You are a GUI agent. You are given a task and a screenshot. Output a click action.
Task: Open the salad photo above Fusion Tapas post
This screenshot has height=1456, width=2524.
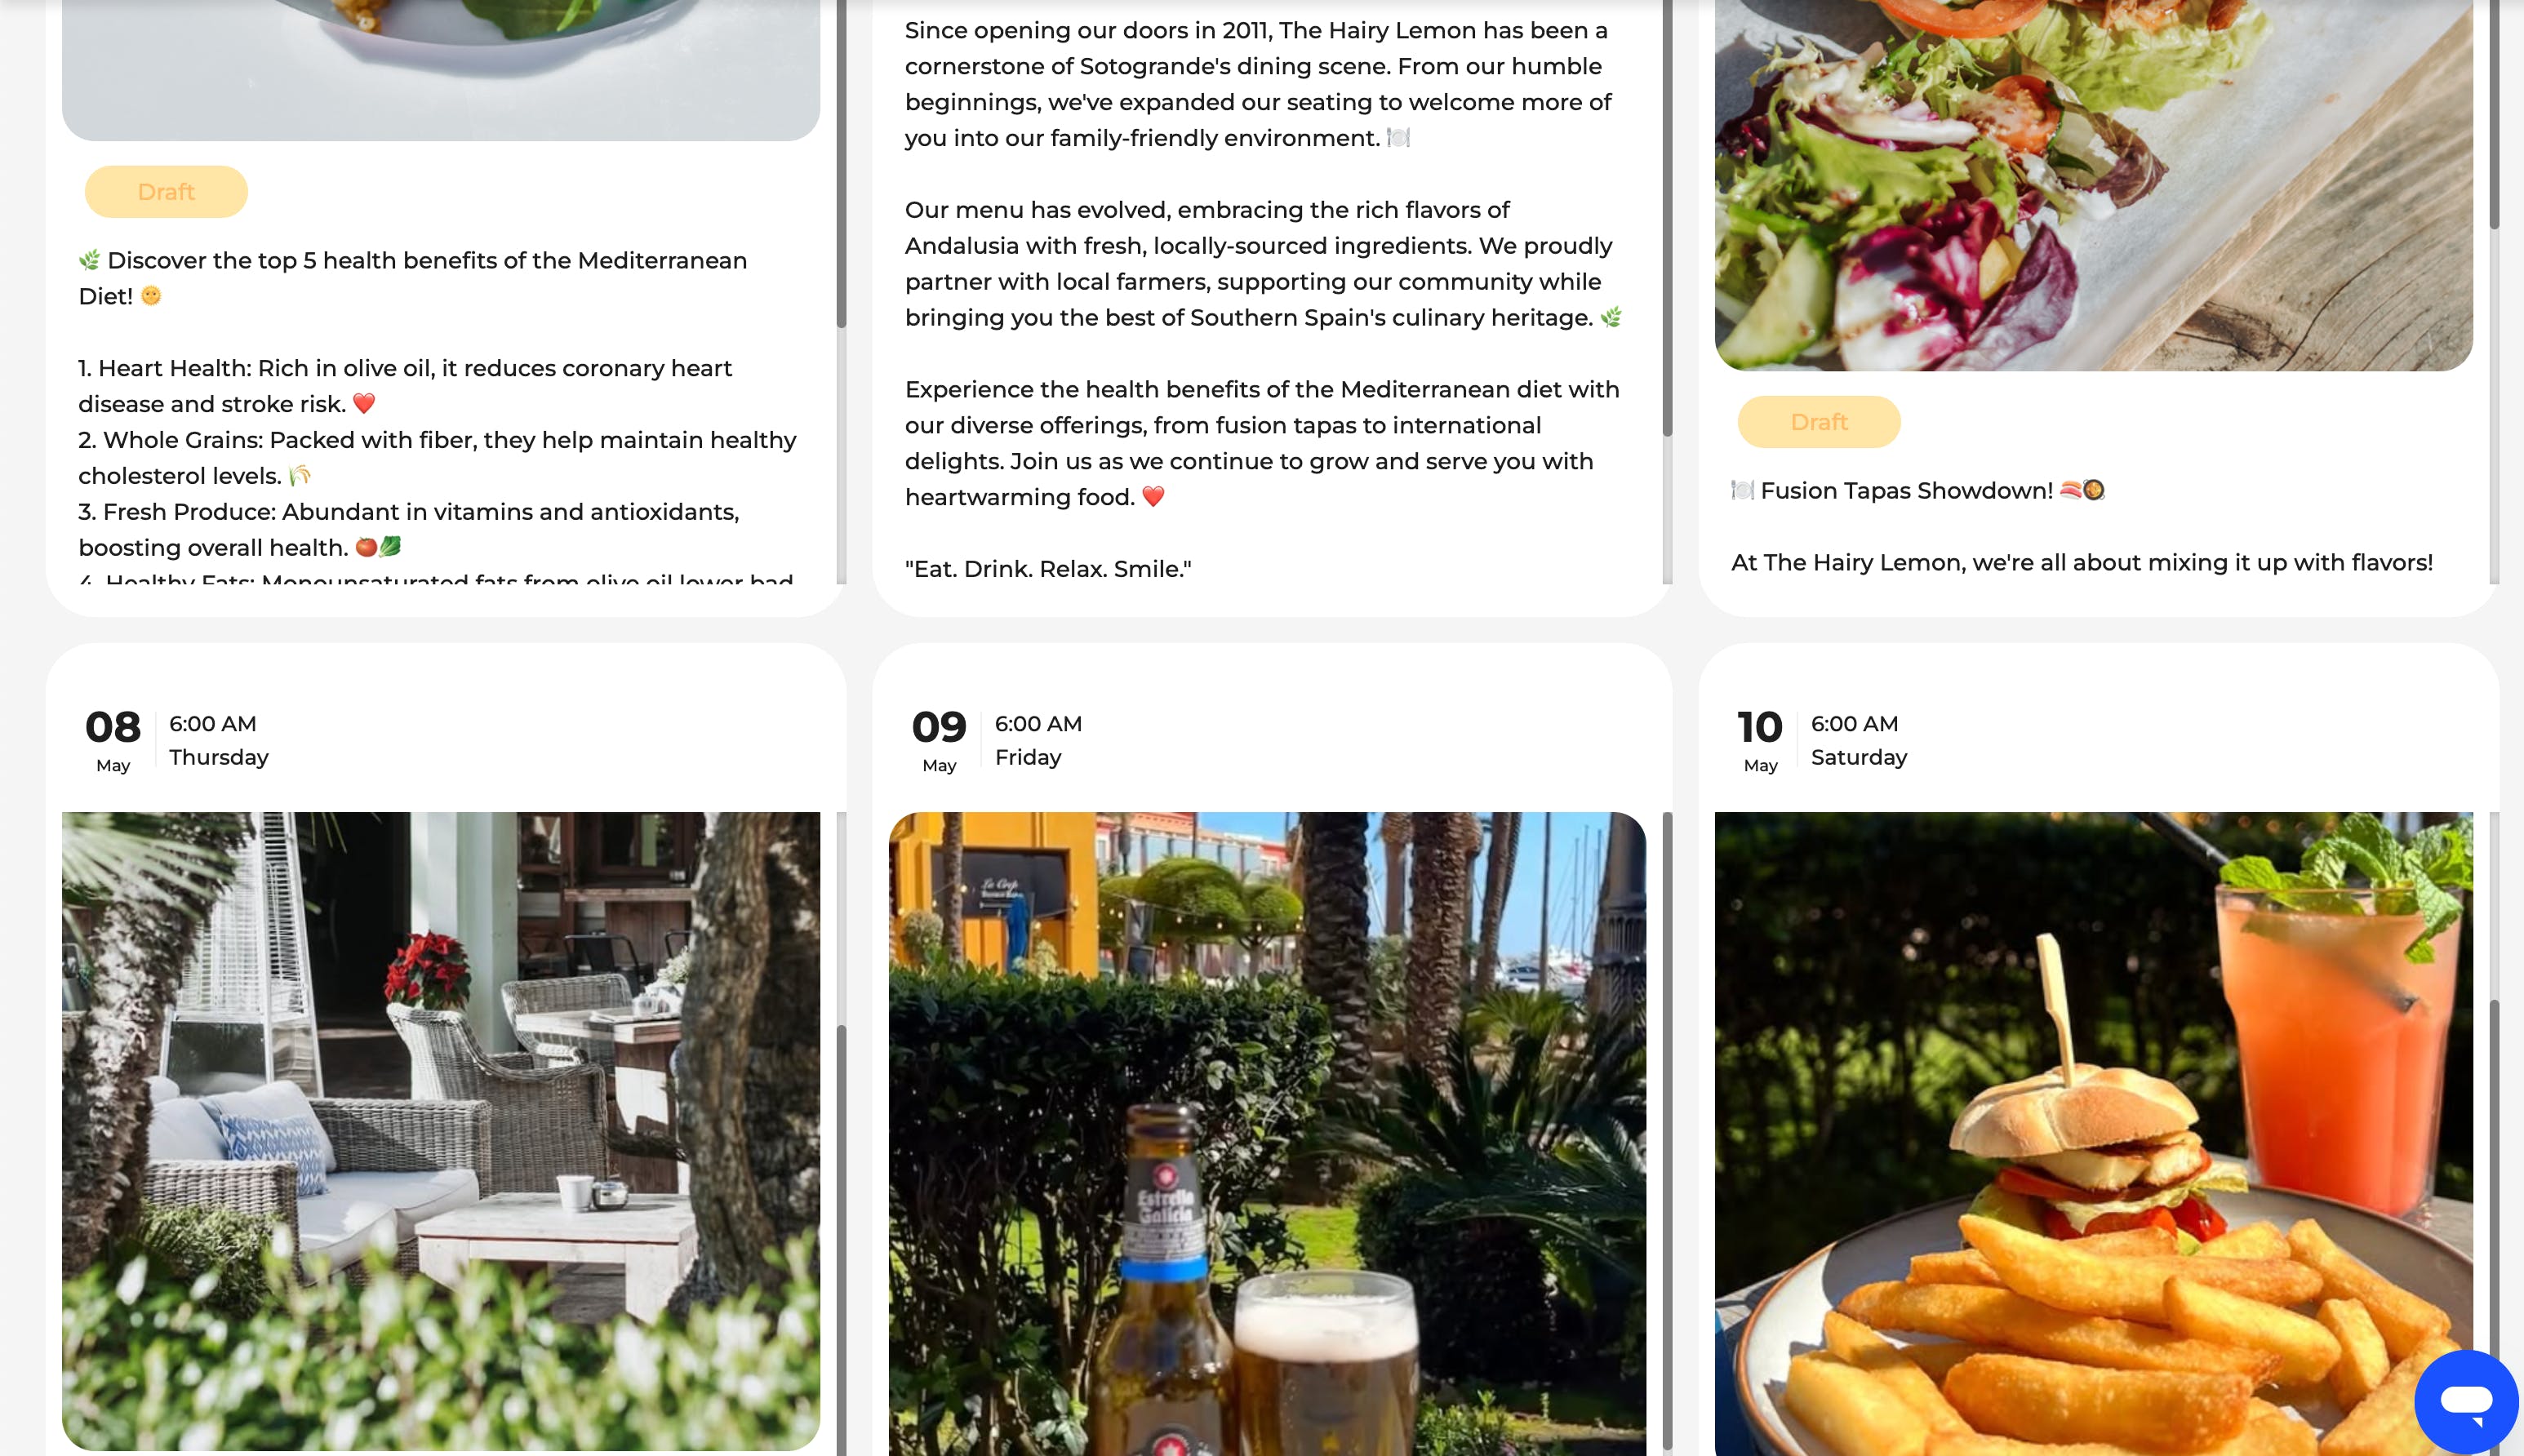pyautogui.click(x=2093, y=185)
